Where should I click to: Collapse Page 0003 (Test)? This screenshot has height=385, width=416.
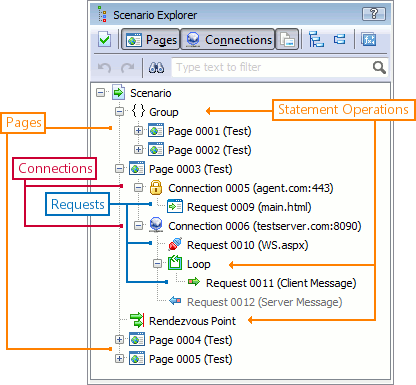click(x=119, y=168)
